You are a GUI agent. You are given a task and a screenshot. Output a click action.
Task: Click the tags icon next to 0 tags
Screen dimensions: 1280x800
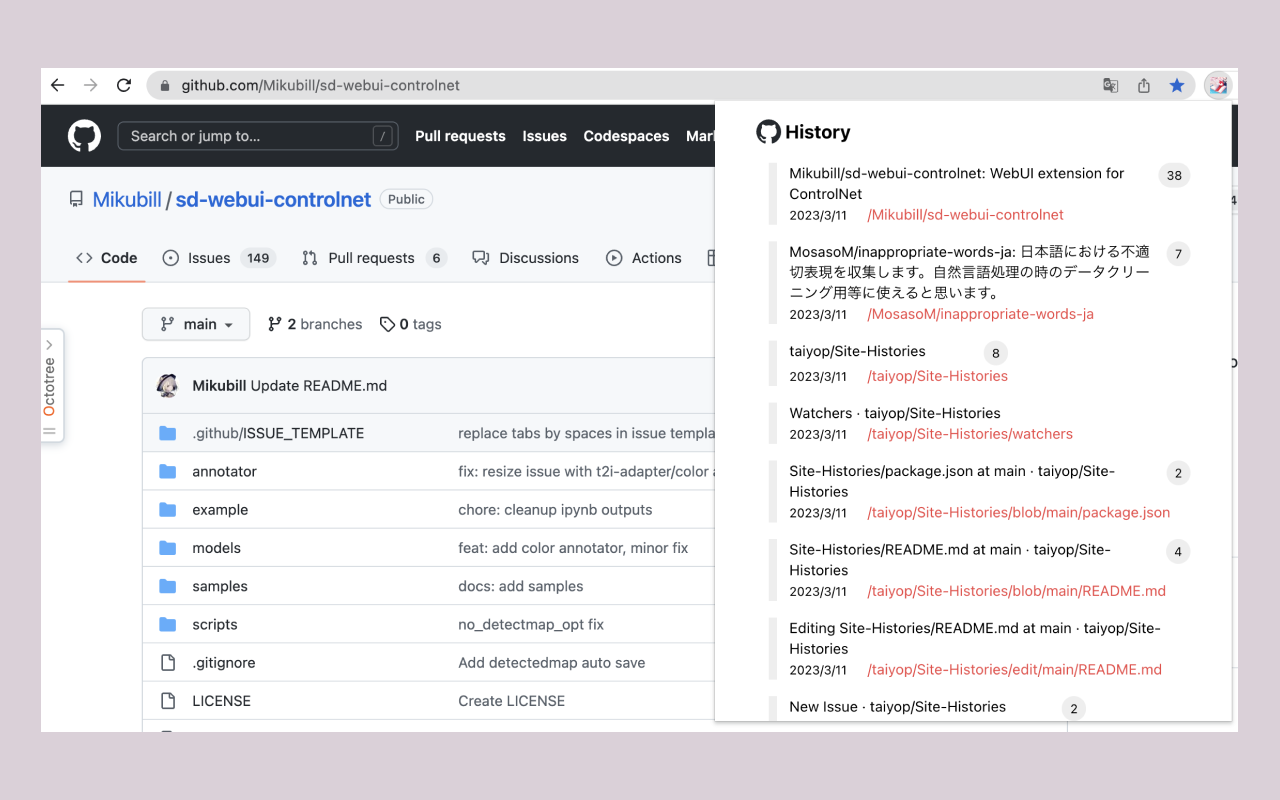(x=387, y=323)
